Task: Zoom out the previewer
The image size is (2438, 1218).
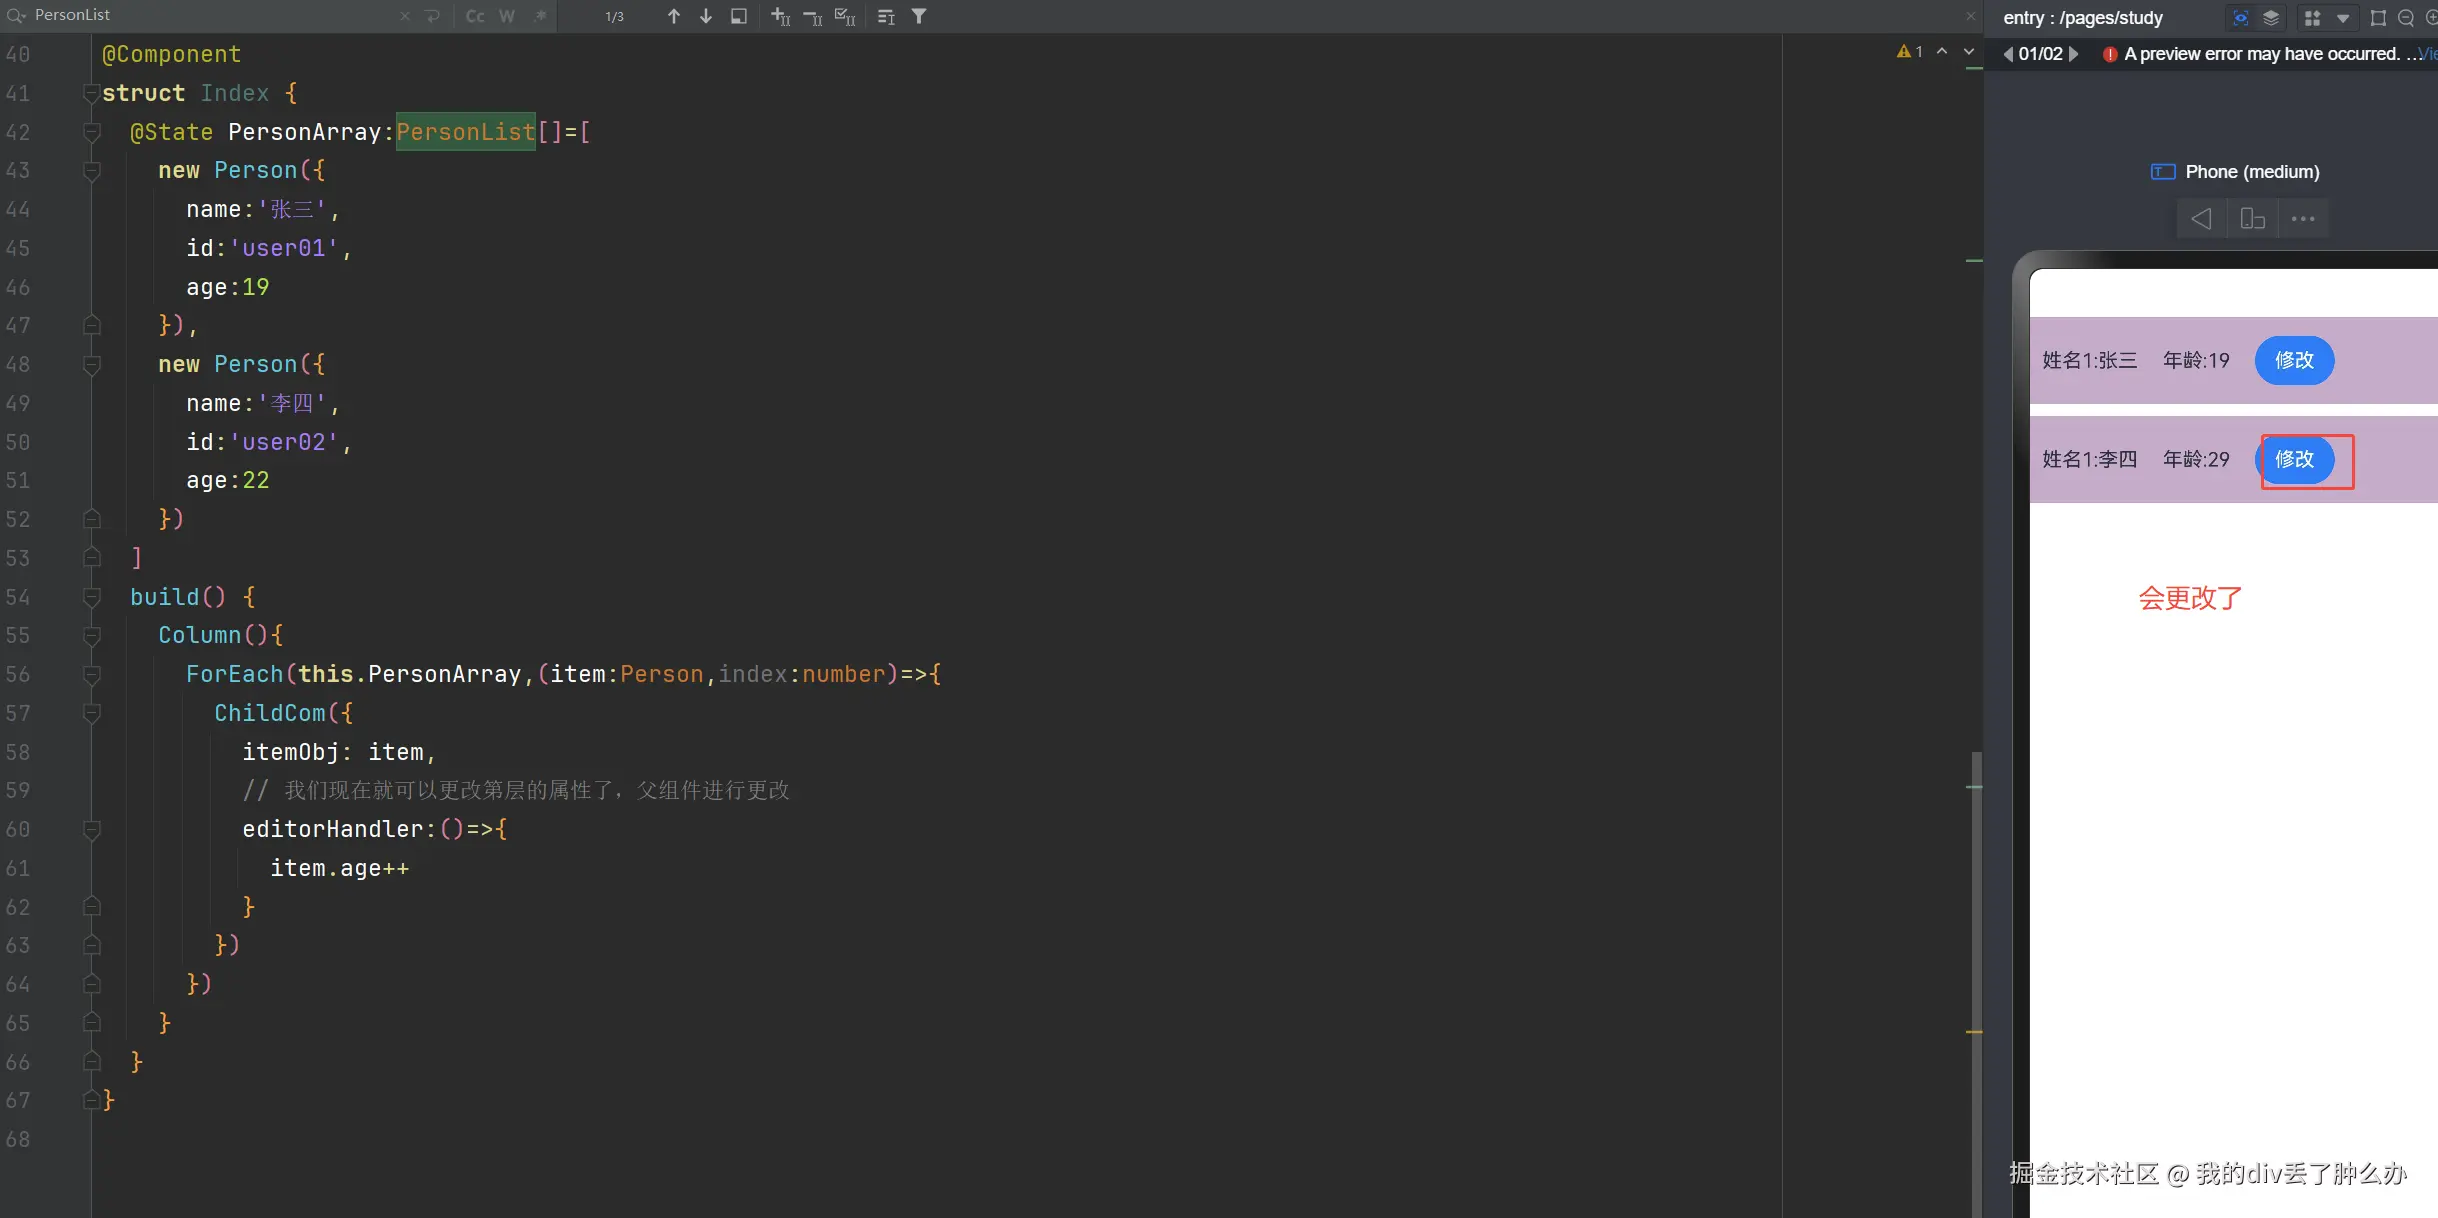Action: [x=2406, y=18]
